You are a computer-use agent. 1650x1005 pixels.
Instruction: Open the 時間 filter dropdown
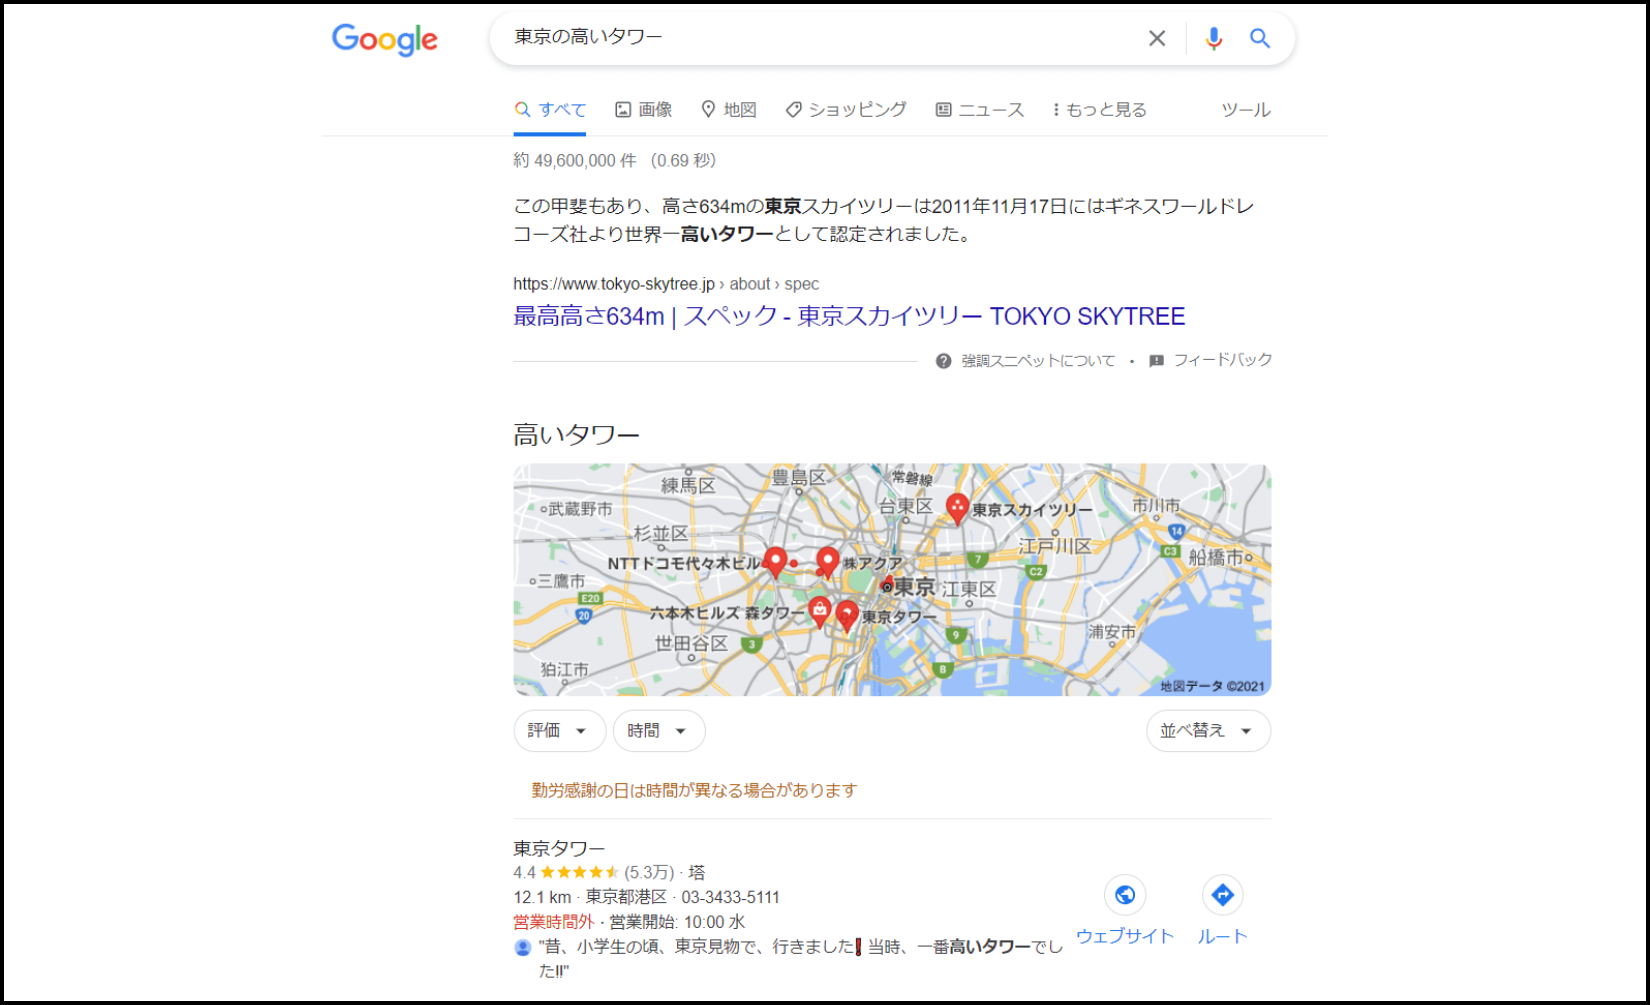(x=659, y=731)
